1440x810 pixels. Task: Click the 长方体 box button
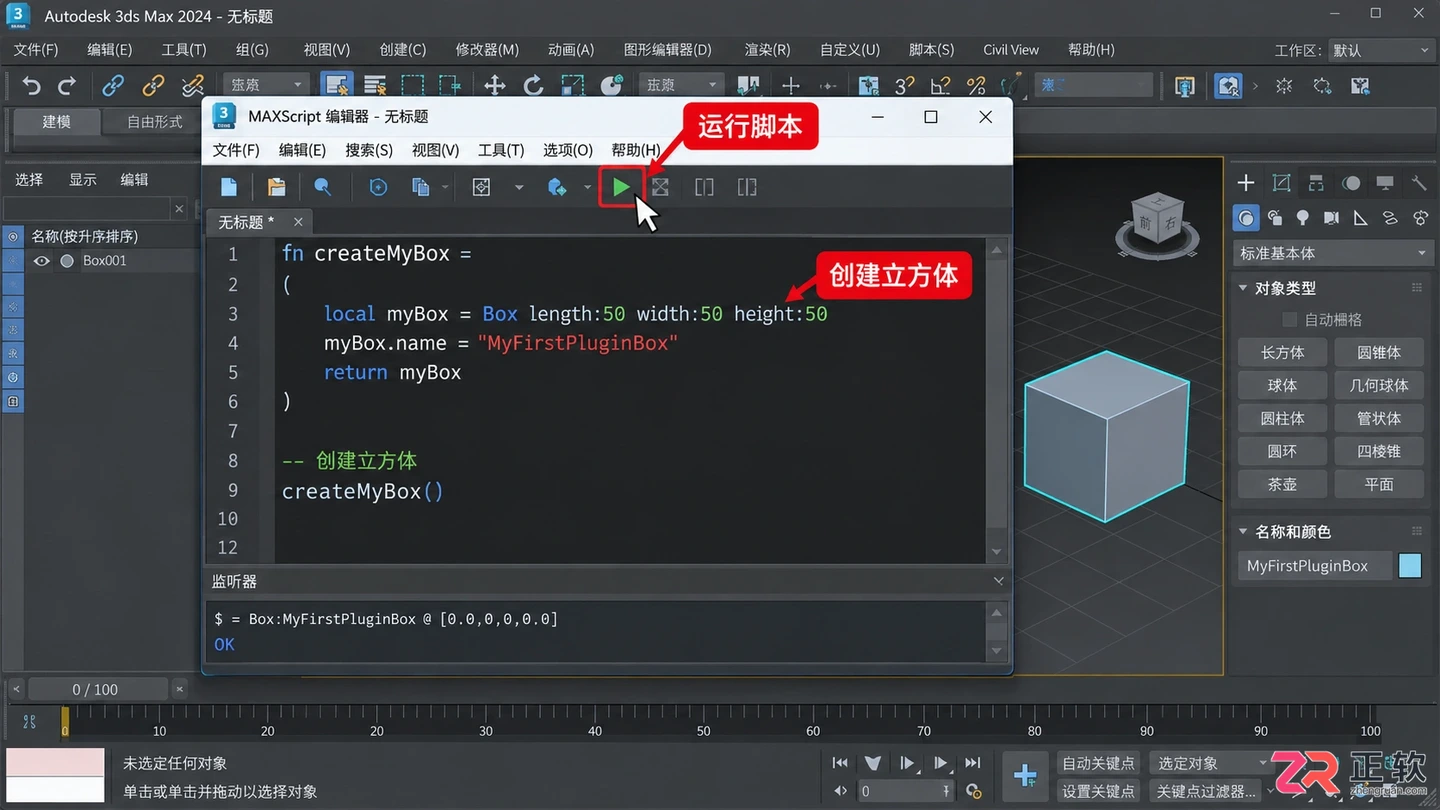[1282, 353]
